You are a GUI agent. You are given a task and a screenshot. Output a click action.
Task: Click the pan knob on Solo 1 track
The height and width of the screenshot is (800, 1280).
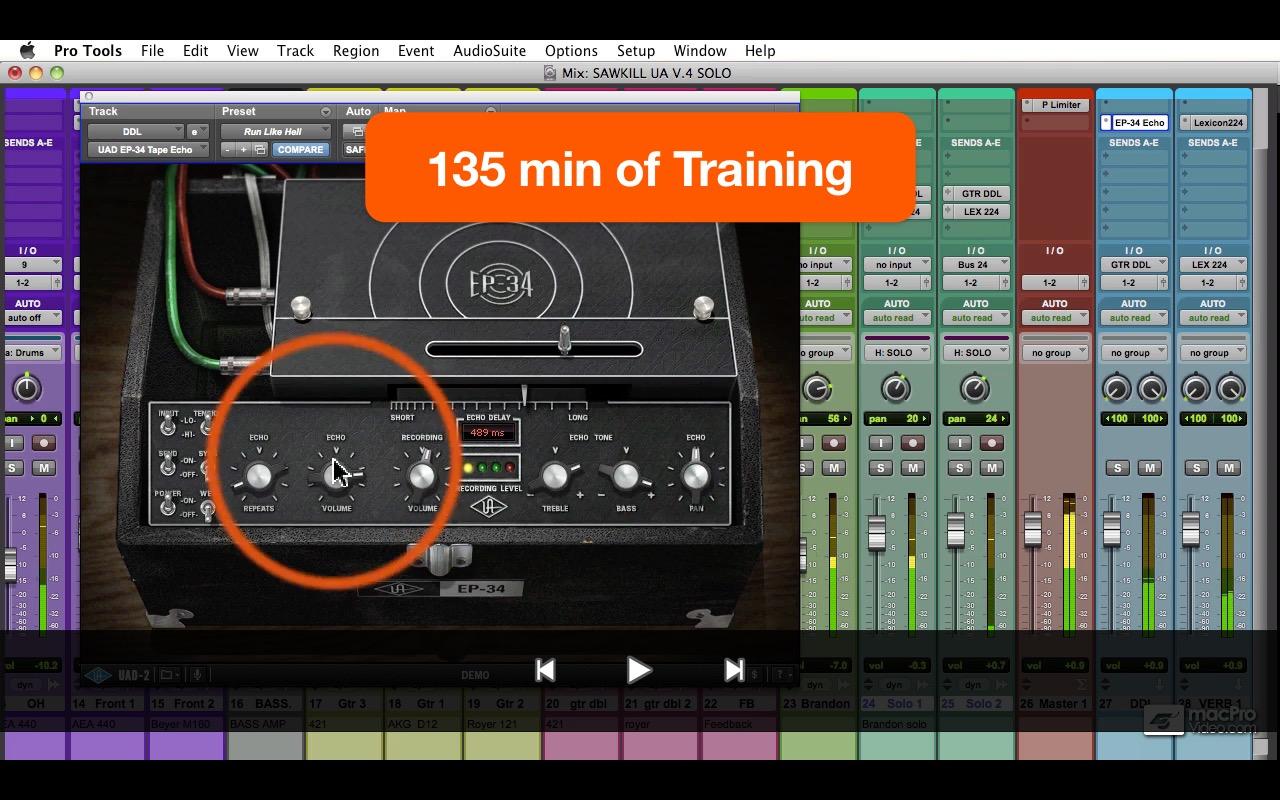(x=896, y=388)
